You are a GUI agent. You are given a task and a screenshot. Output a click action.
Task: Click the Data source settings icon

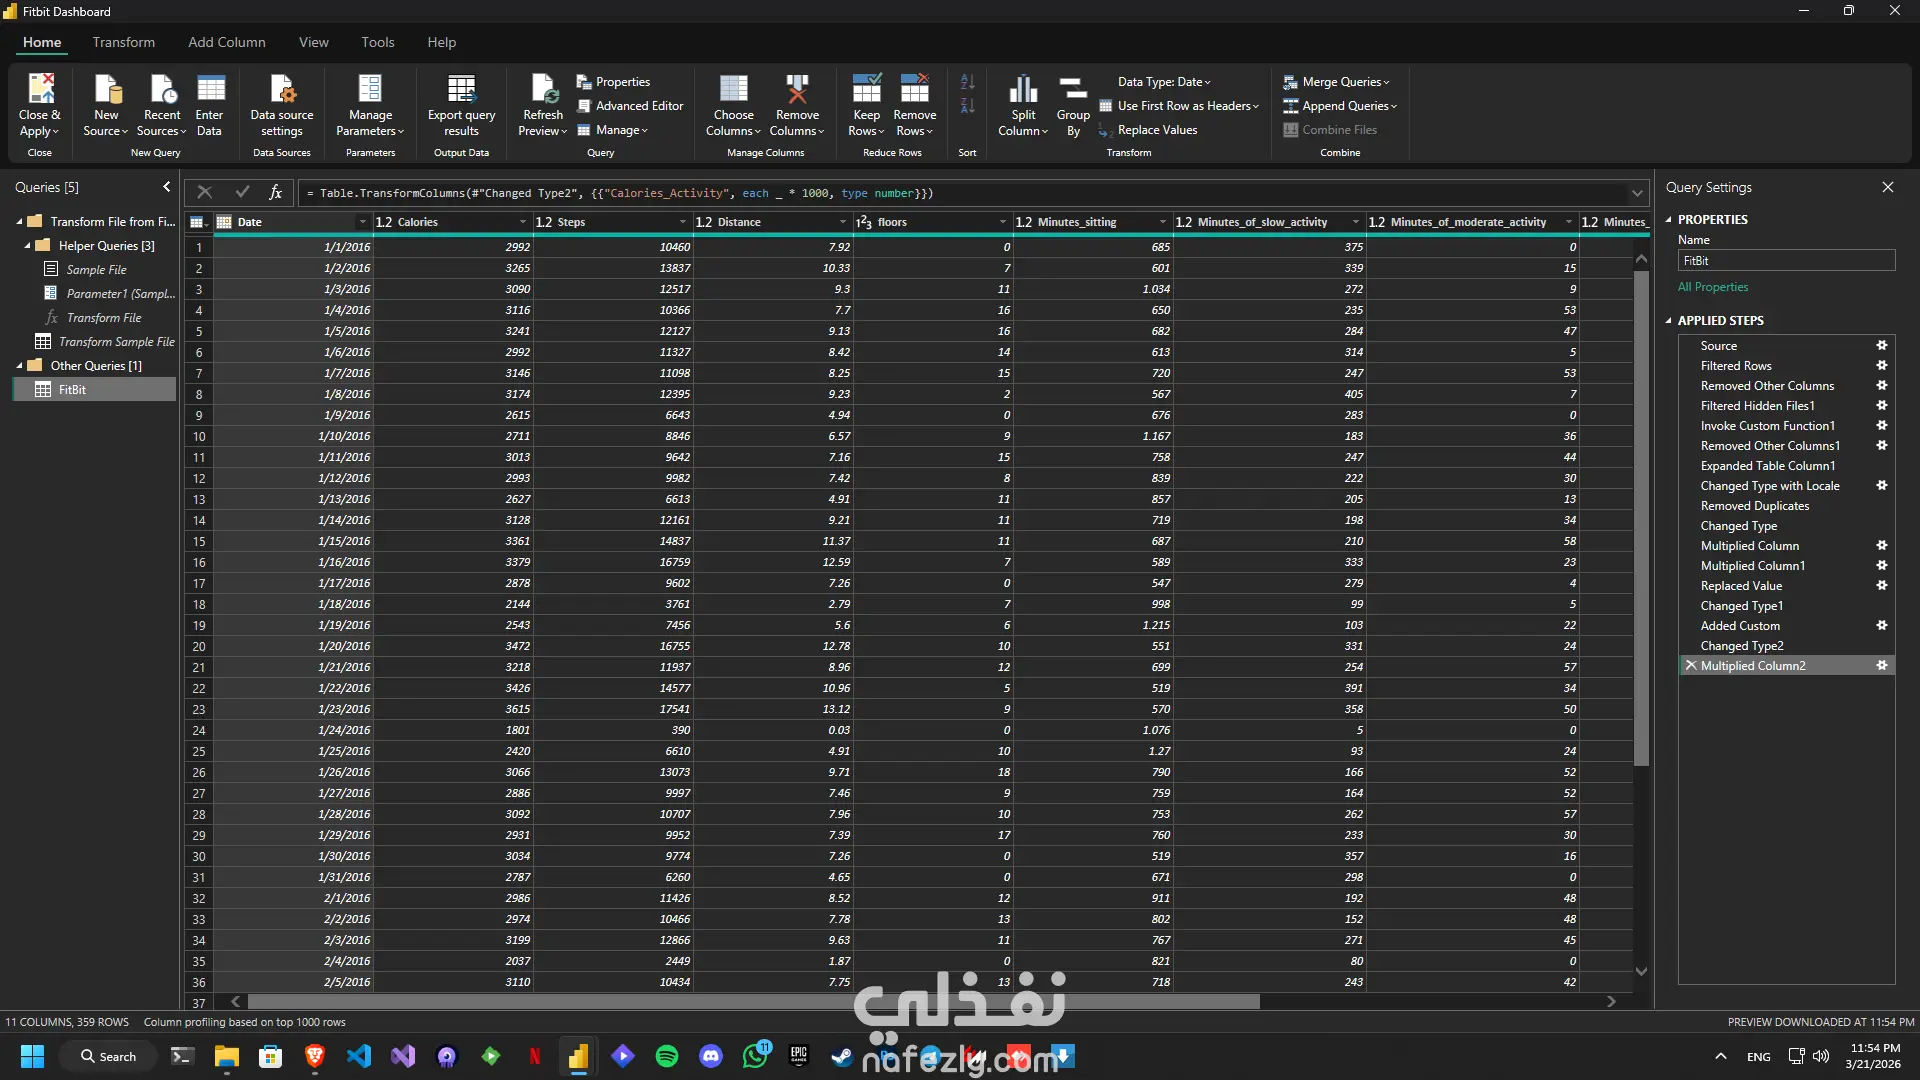282,90
